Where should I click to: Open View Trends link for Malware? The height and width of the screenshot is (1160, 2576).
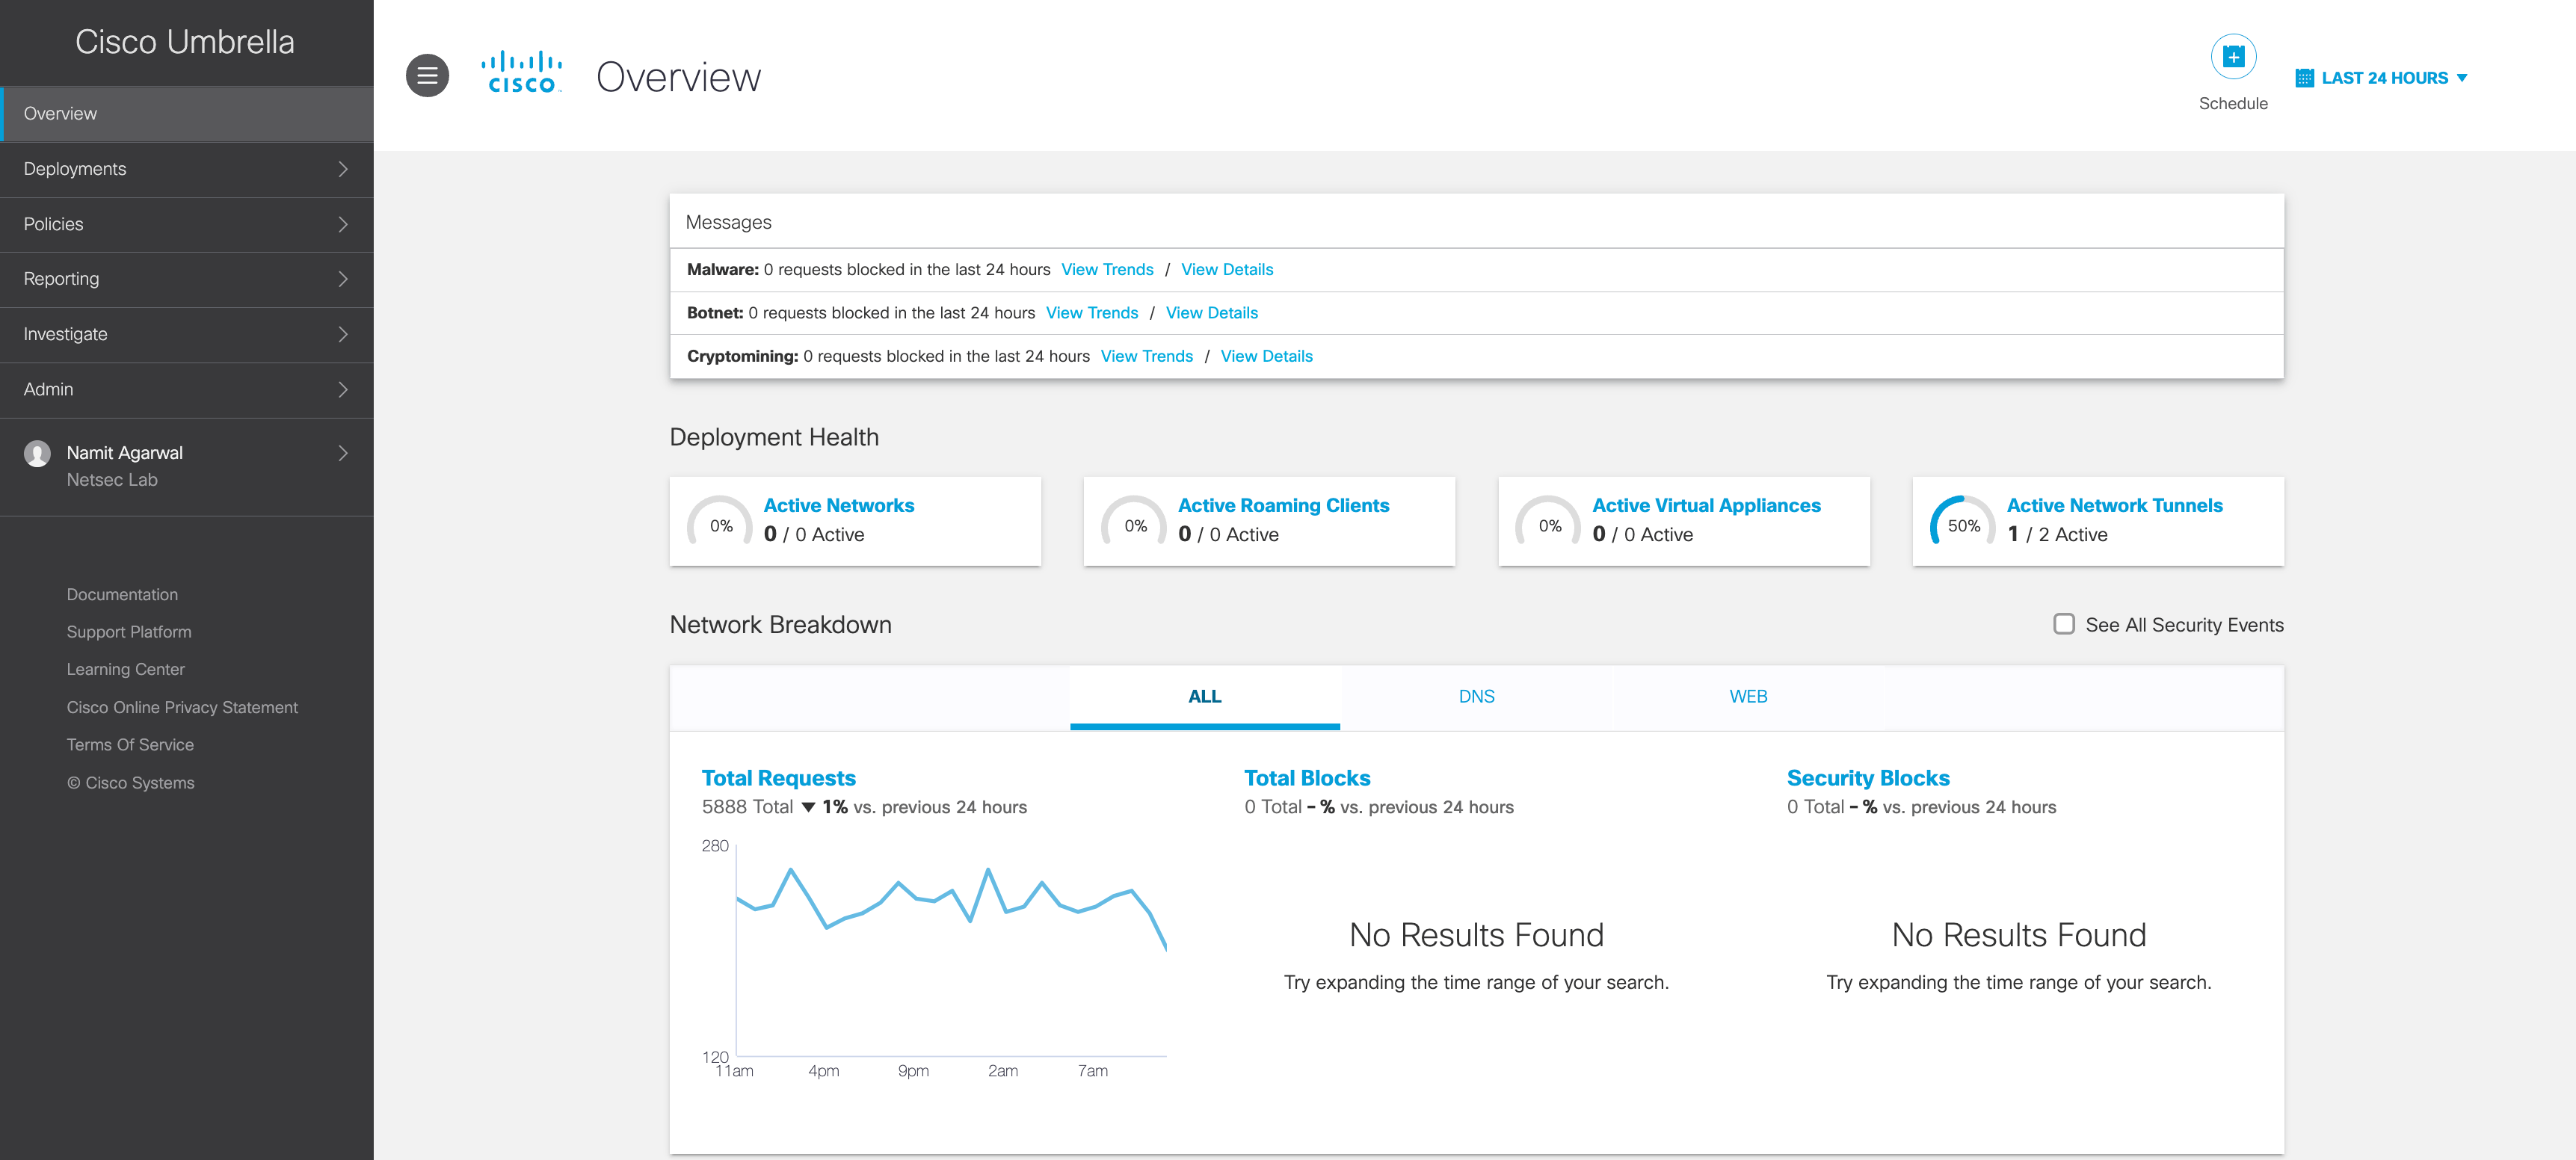(1106, 269)
